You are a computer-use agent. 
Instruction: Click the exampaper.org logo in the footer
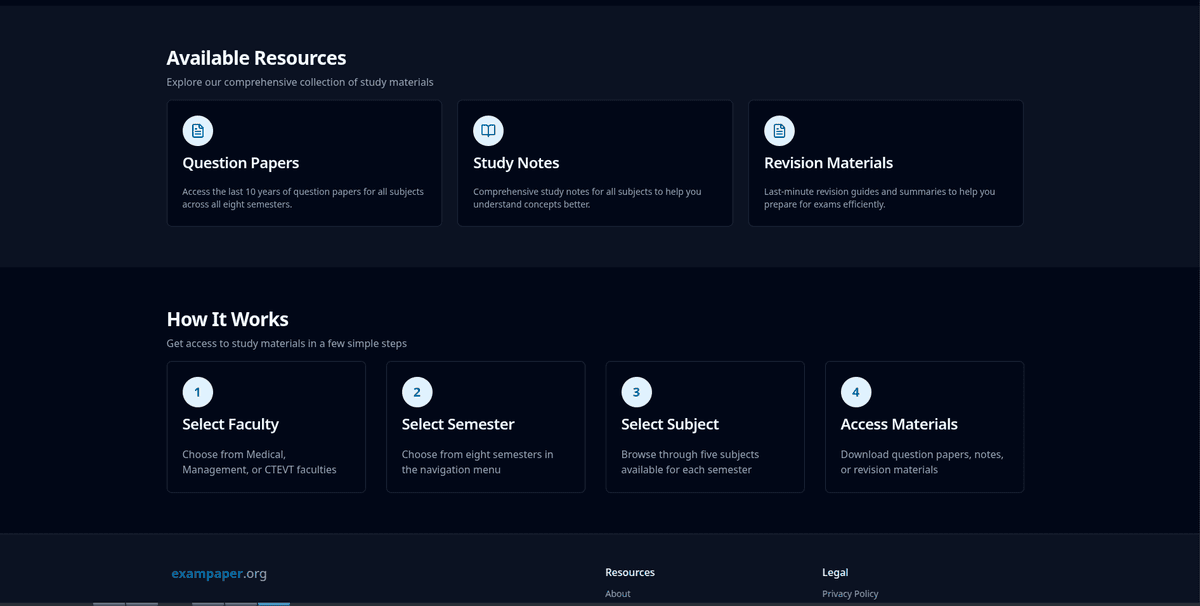(219, 573)
